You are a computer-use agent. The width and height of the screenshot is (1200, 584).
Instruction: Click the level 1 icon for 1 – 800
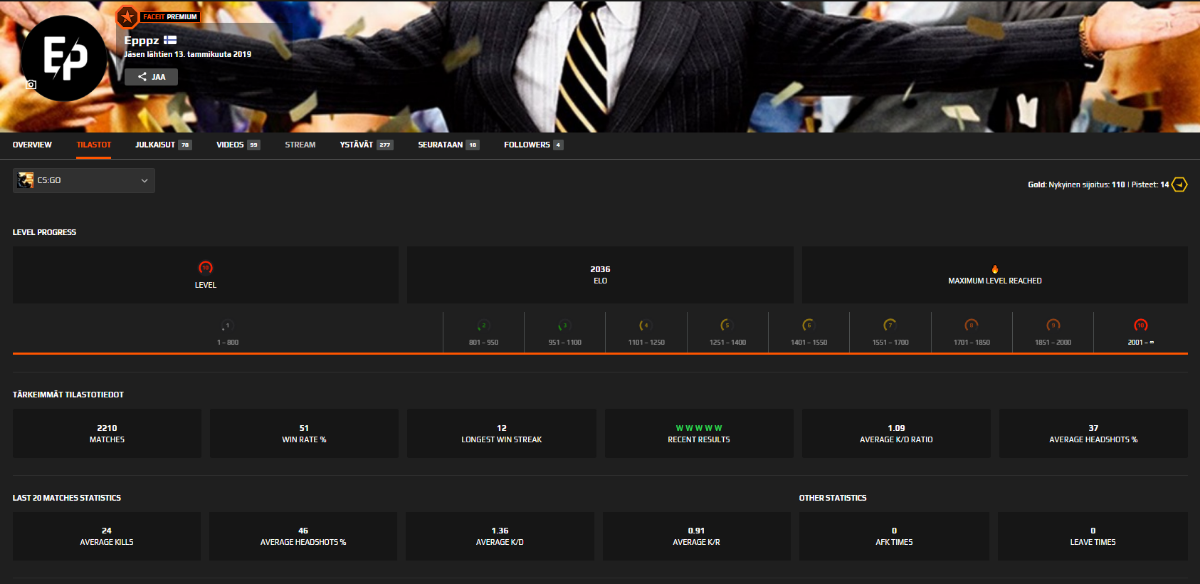pyautogui.click(x=227, y=326)
